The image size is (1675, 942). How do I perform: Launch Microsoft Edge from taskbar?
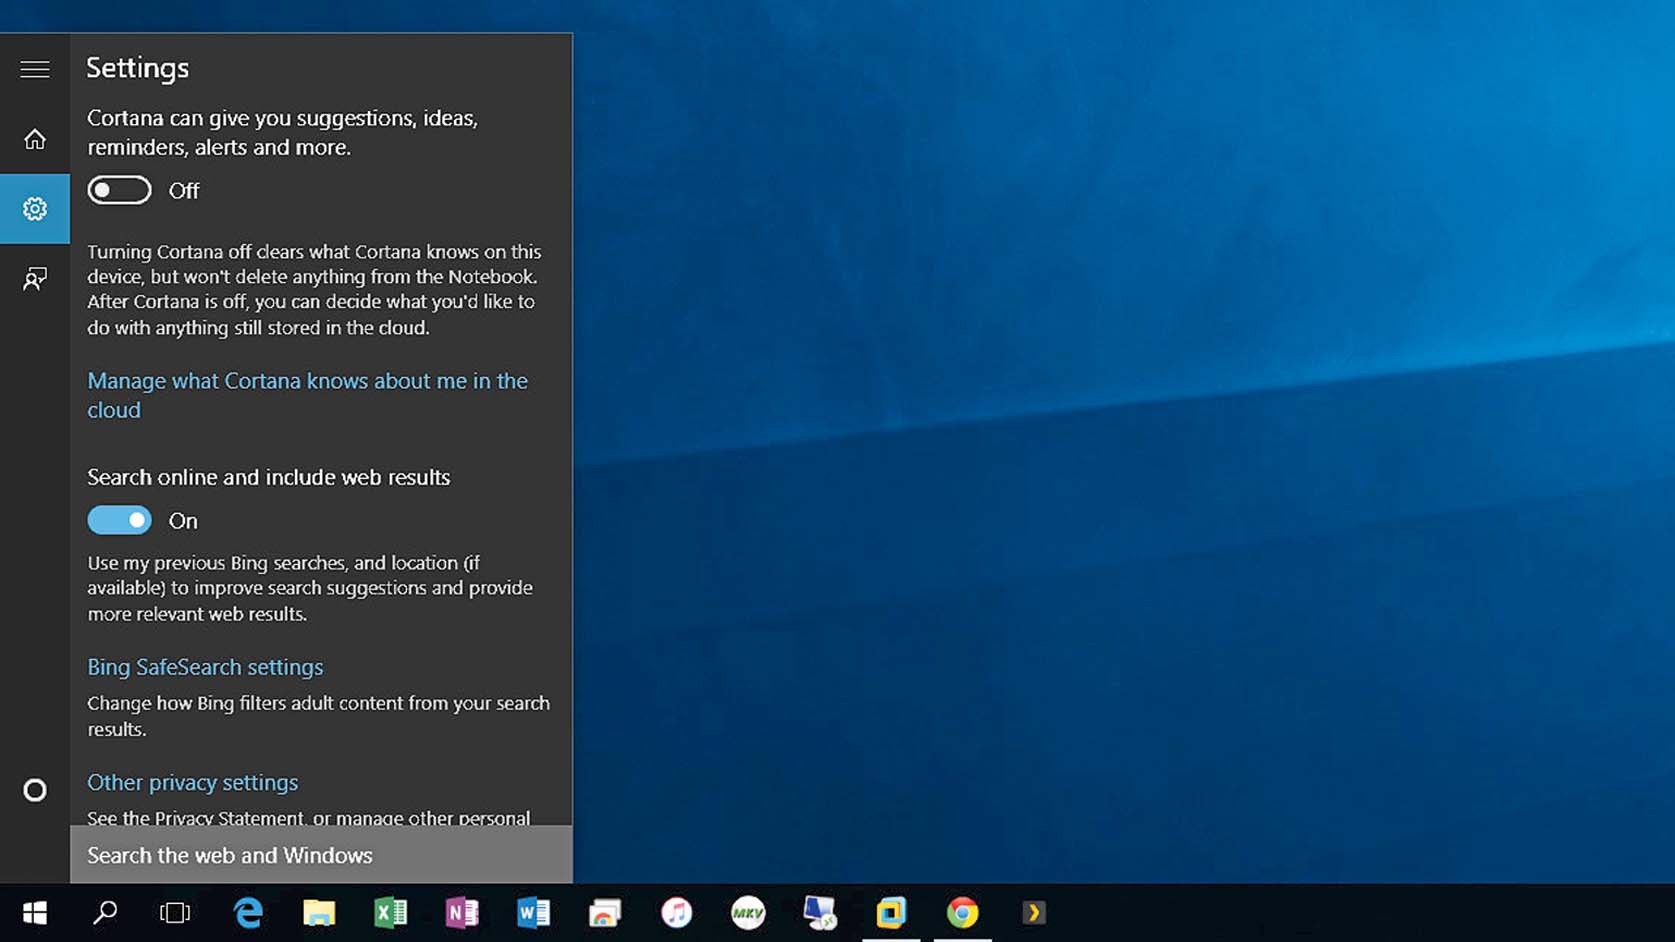click(x=248, y=913)
